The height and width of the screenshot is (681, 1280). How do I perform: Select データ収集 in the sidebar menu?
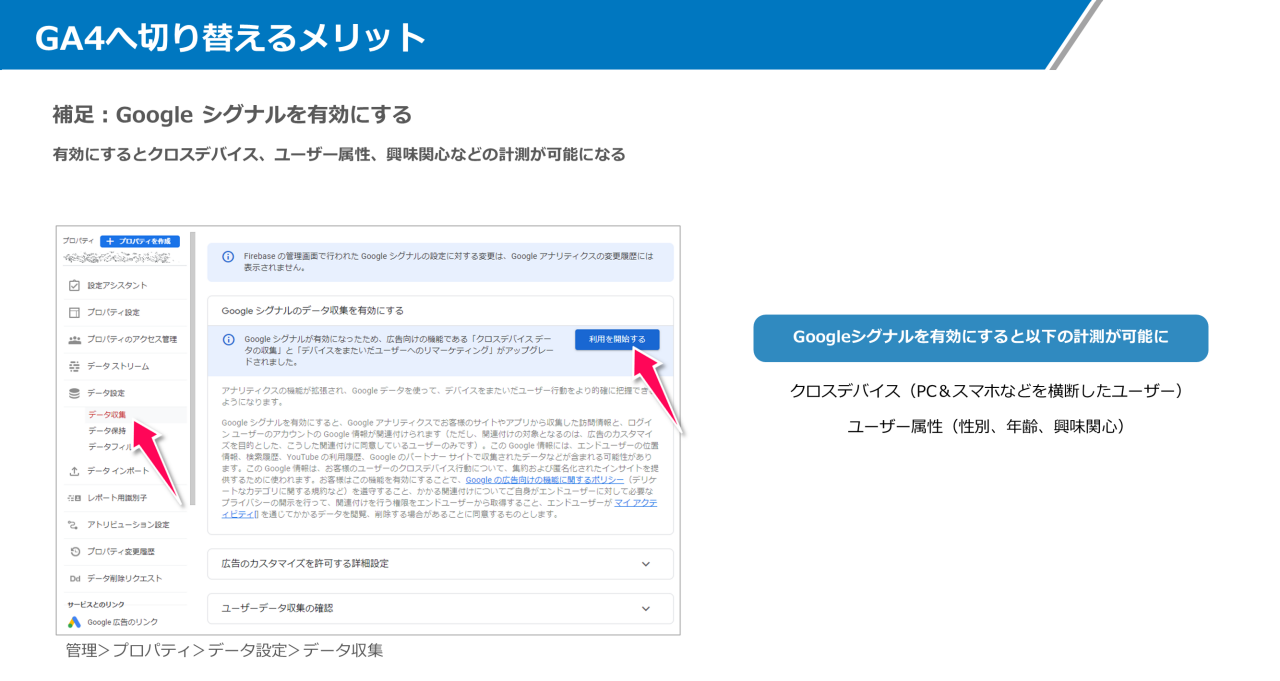107,412
